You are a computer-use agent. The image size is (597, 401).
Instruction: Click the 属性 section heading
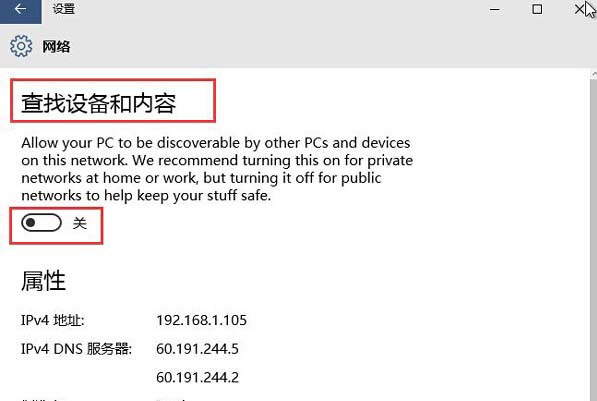[x=43, y=281]
